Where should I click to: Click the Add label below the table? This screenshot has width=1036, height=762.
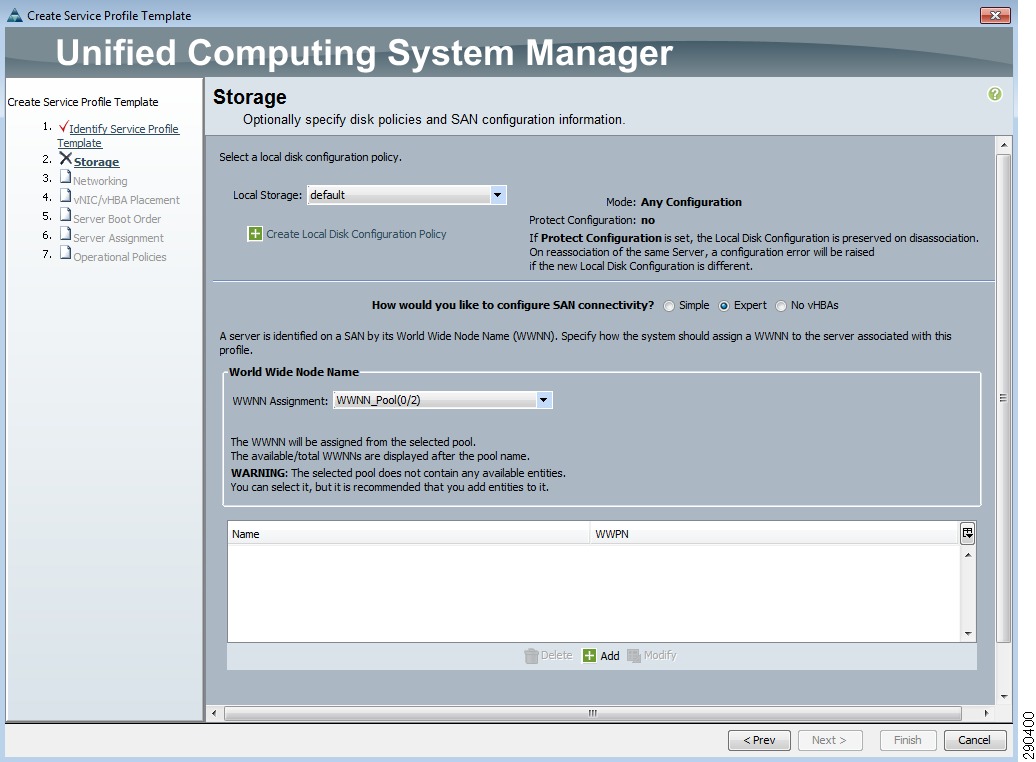610,656
